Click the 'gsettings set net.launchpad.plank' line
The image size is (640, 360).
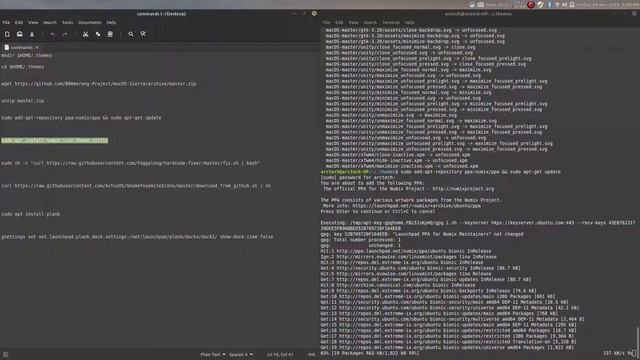coord(137,236)
